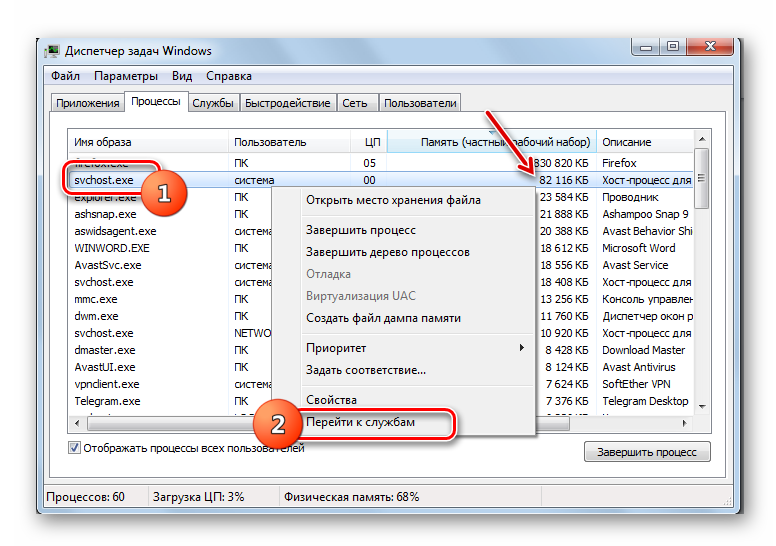Sort by Имя образа column header
Screen dimensions: 776x546
coord(148,142)
